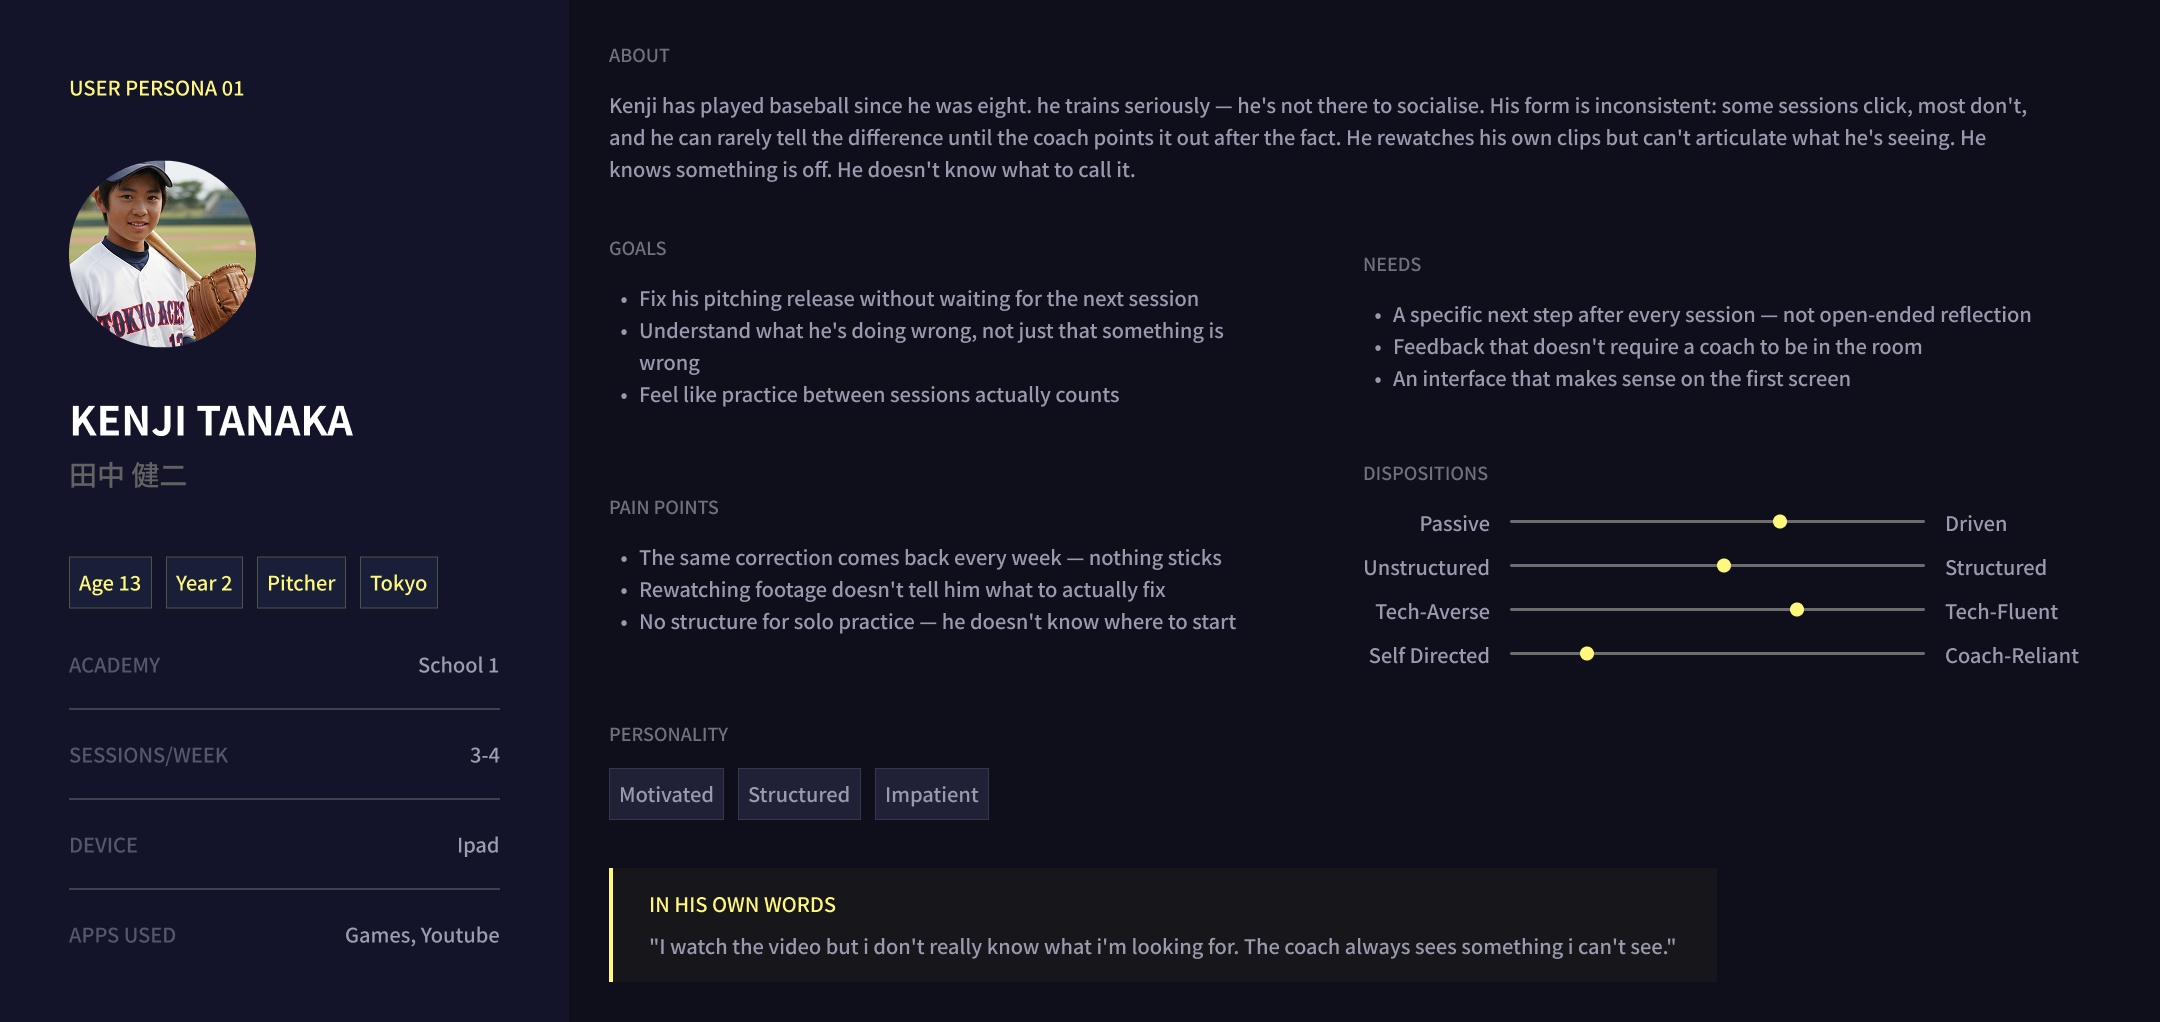Select the Age 13 tag

(110, 583)
